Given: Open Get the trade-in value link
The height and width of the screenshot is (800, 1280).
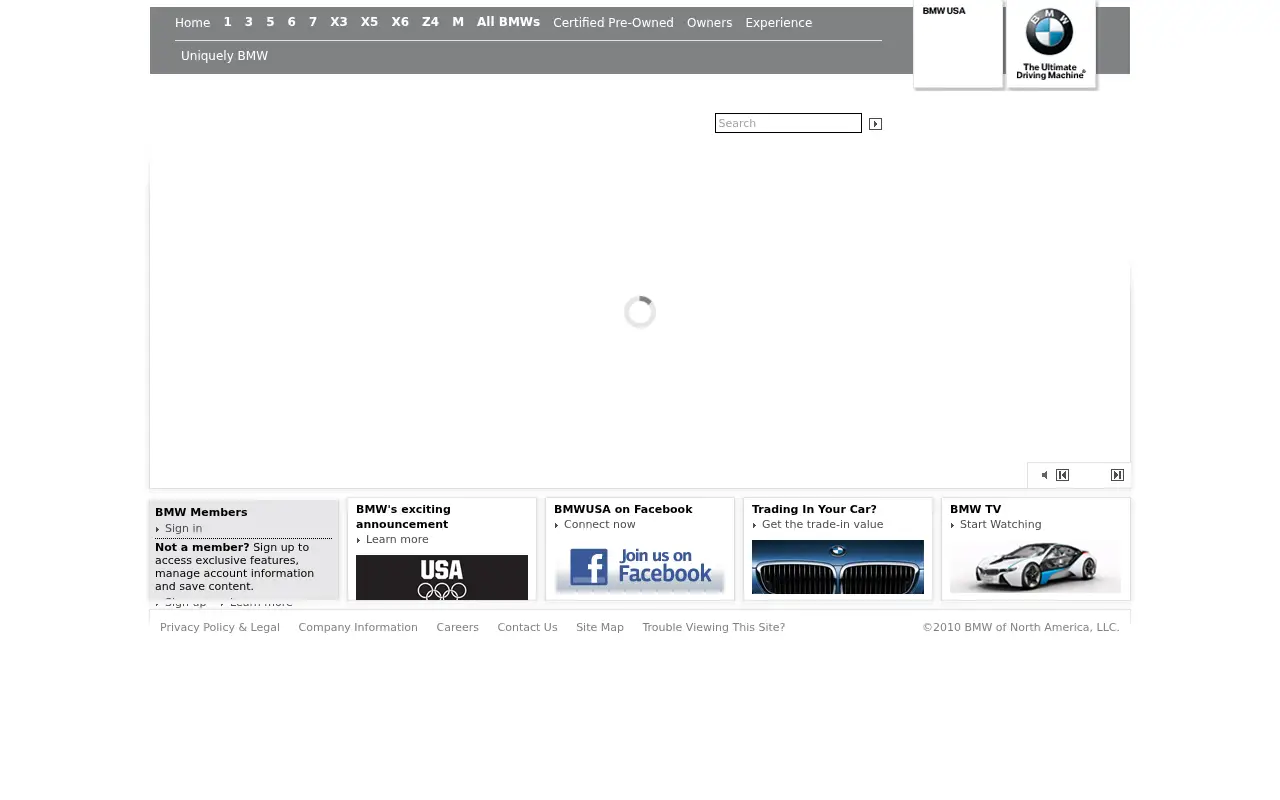Looking at the screenshot, I should (822, 525).
